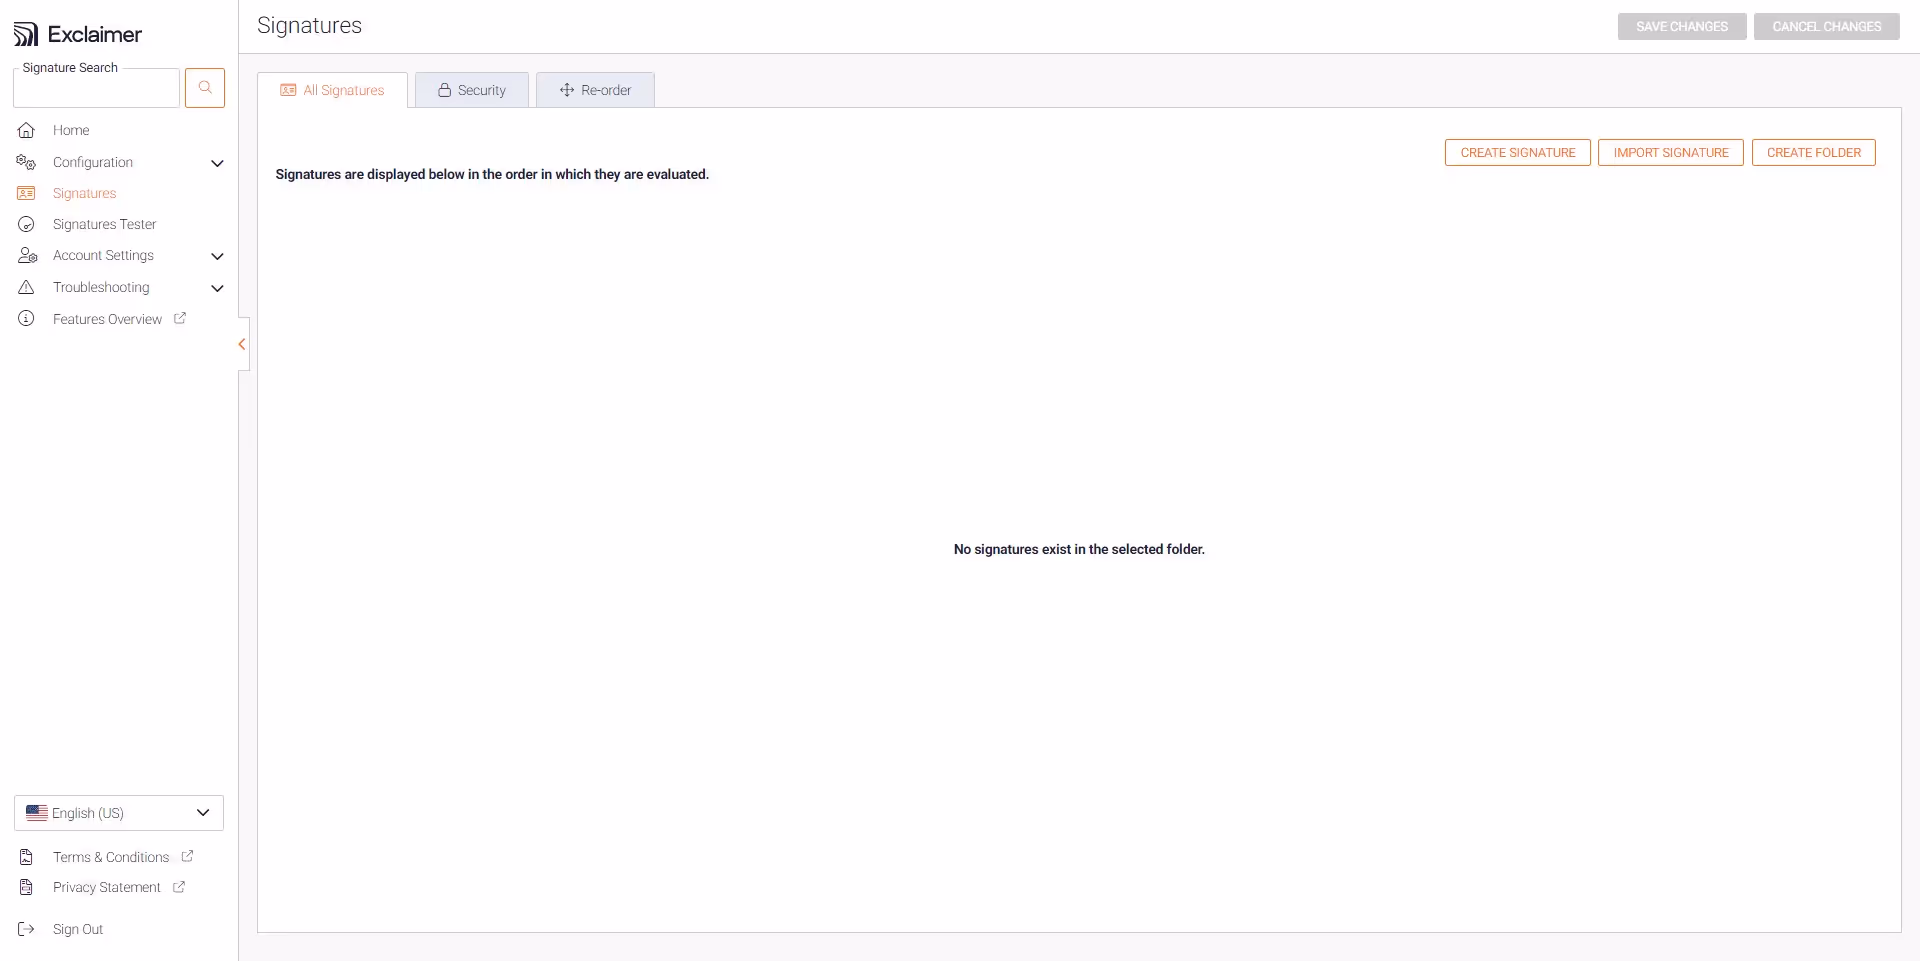Open the English (US) language dropdown
The image size is (1920, 961).
tap(119, 813)
